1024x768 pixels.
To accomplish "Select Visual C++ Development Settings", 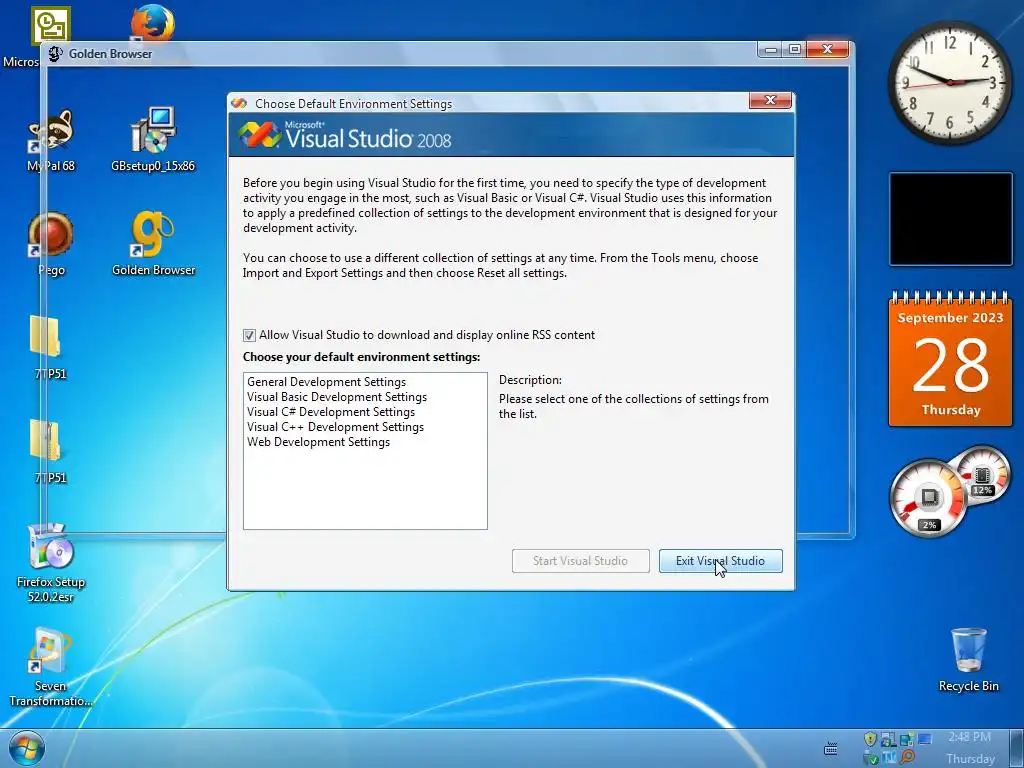I will click(336, 427).
